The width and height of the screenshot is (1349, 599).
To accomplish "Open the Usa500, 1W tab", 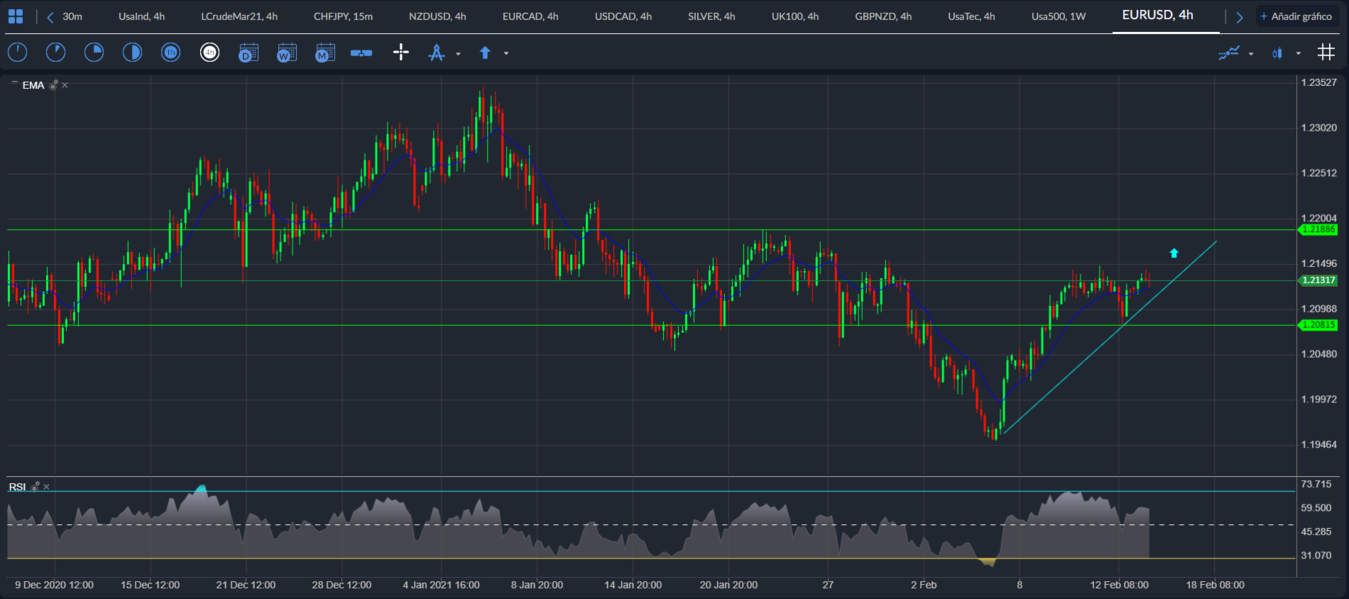I will [1059, 16].
